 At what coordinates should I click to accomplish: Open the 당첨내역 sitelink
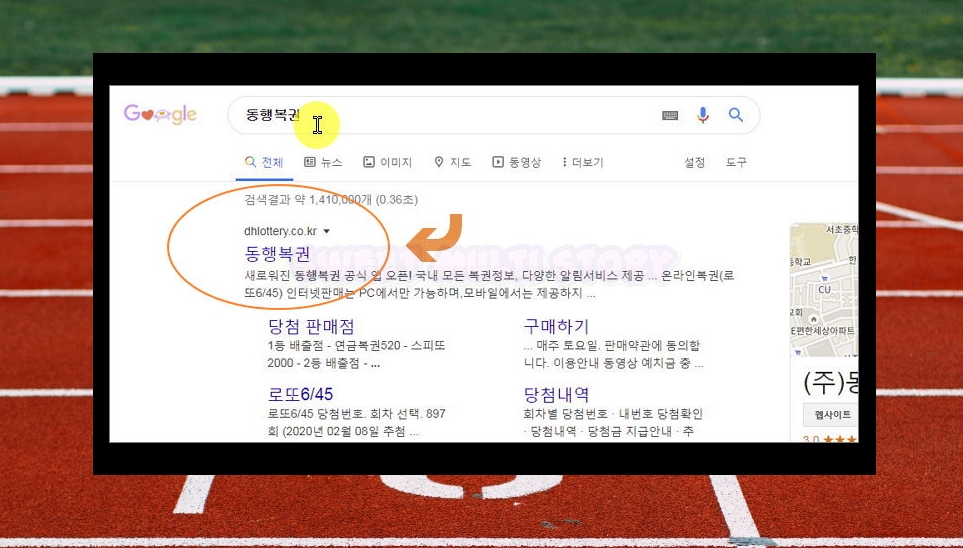[x=556, y=394]
